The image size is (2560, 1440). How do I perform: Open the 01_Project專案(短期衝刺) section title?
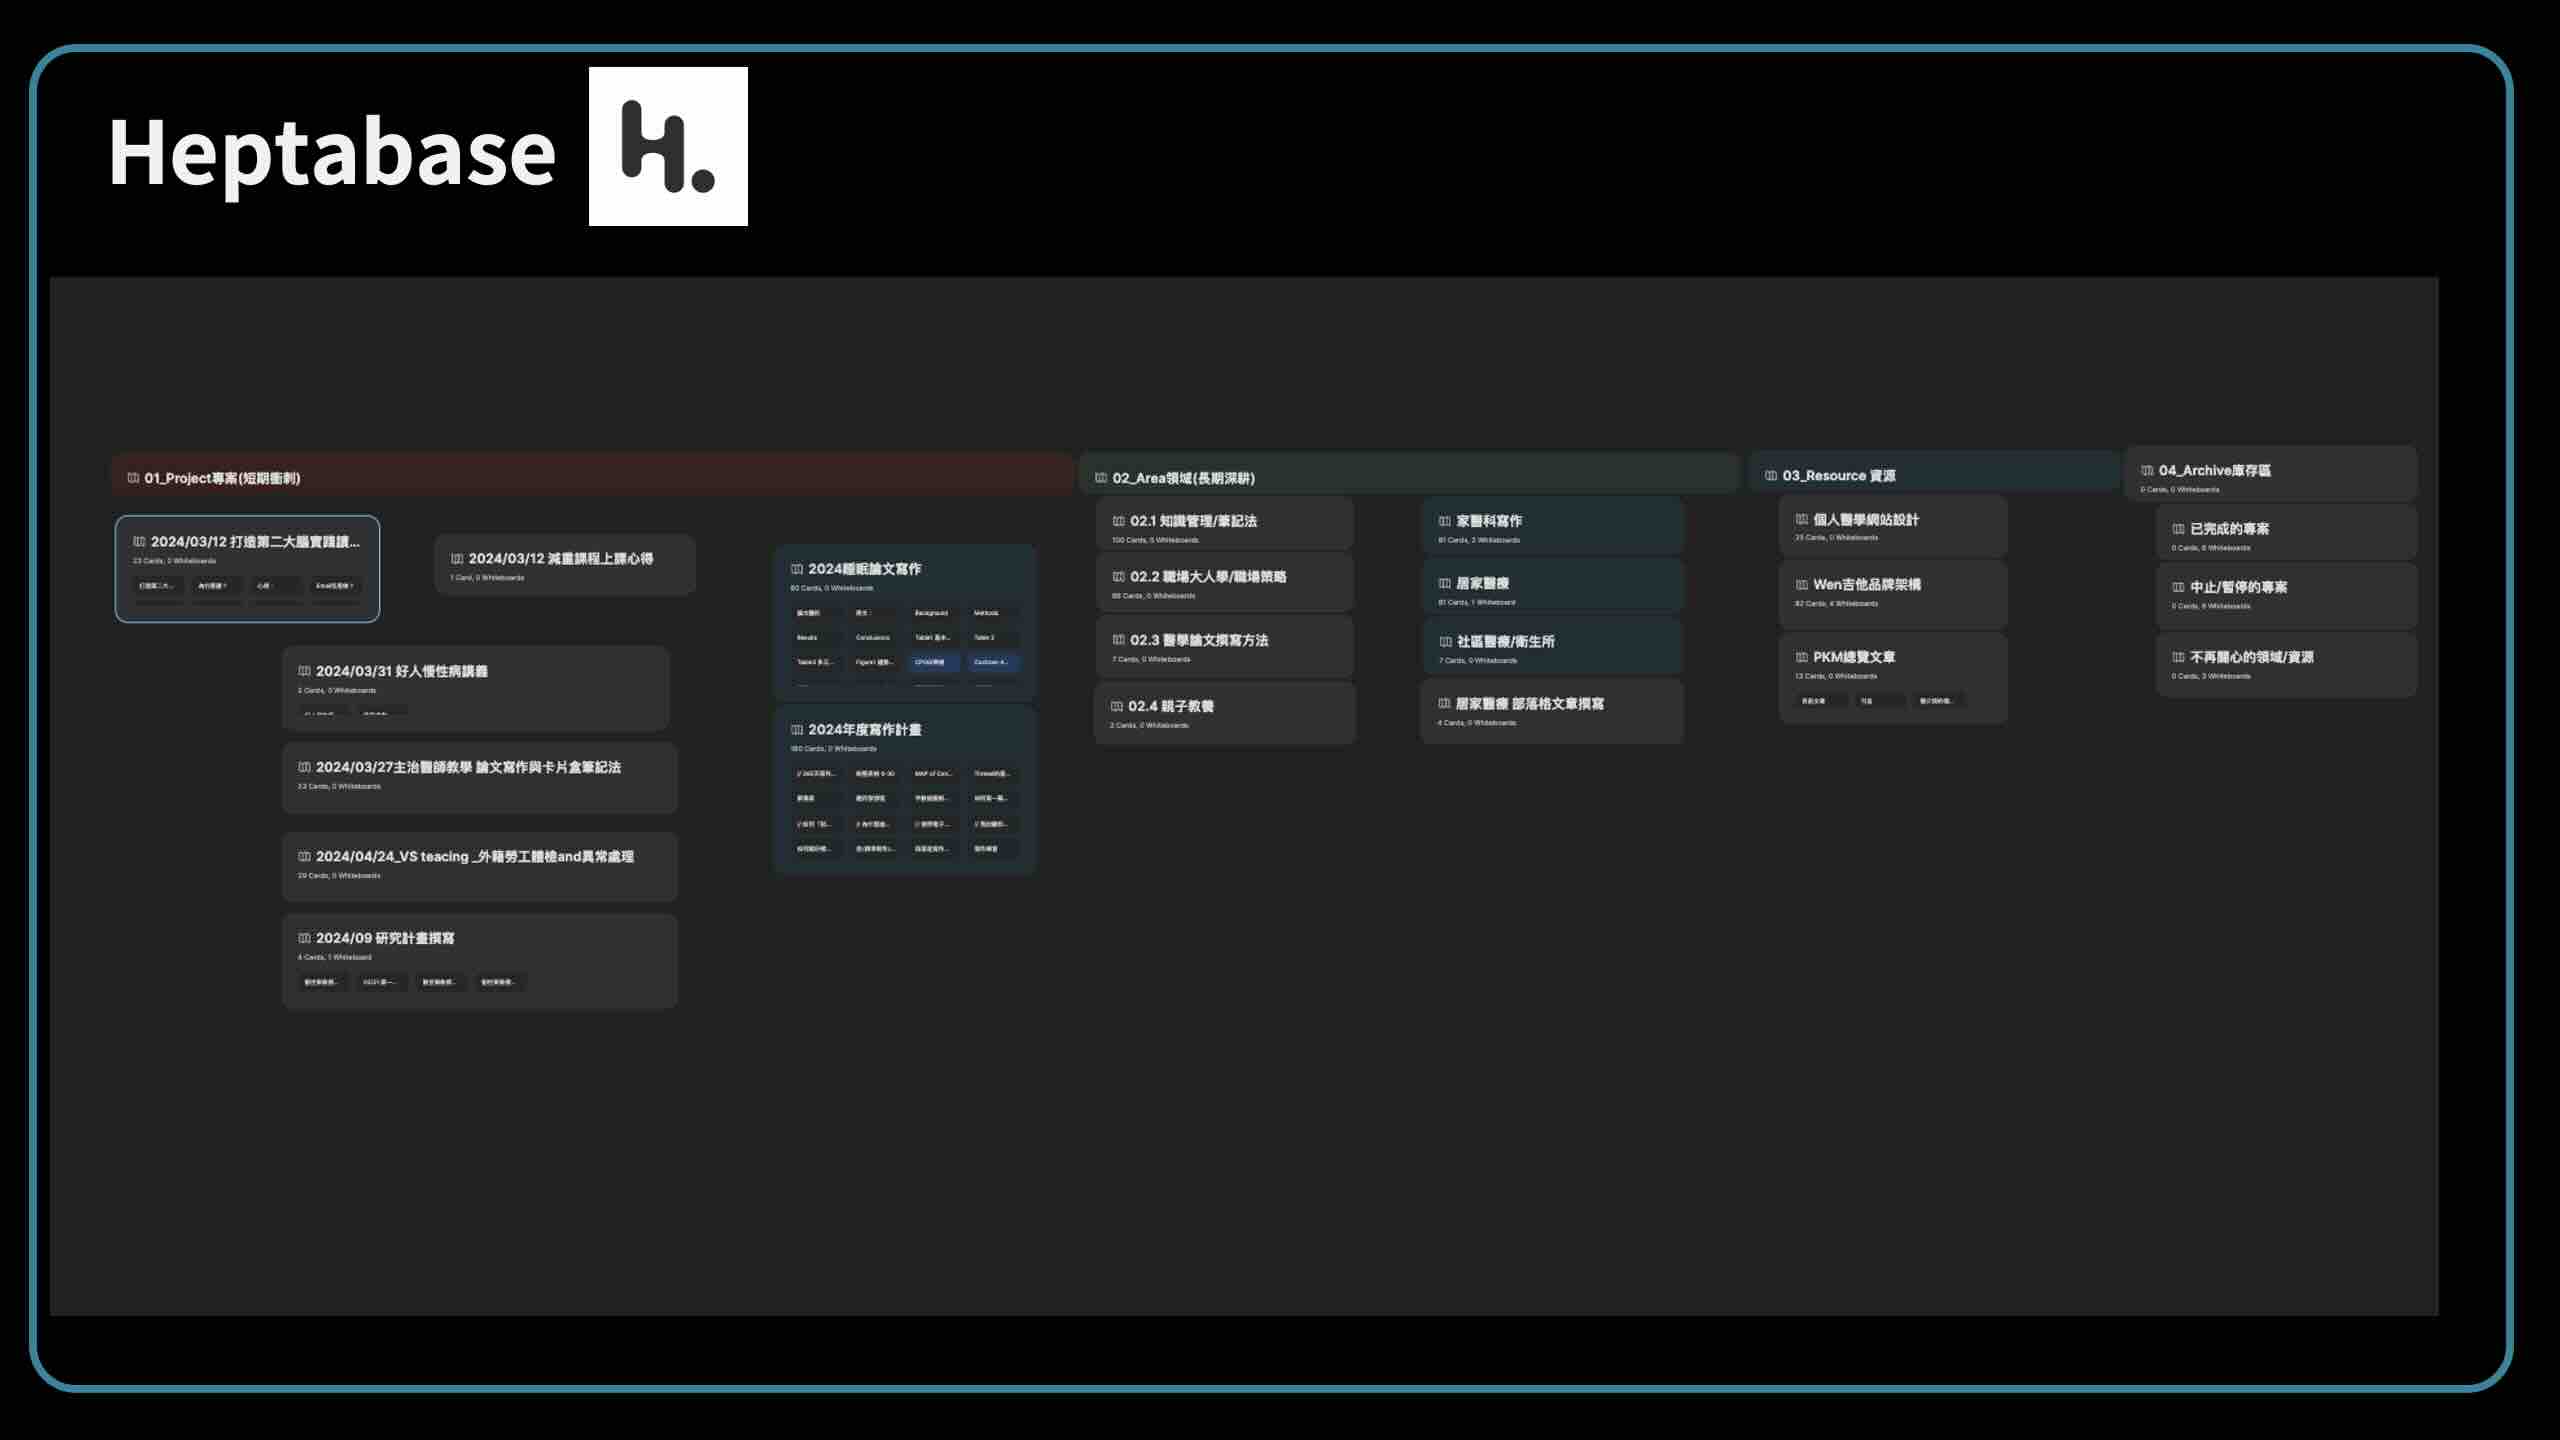[222, 478]
